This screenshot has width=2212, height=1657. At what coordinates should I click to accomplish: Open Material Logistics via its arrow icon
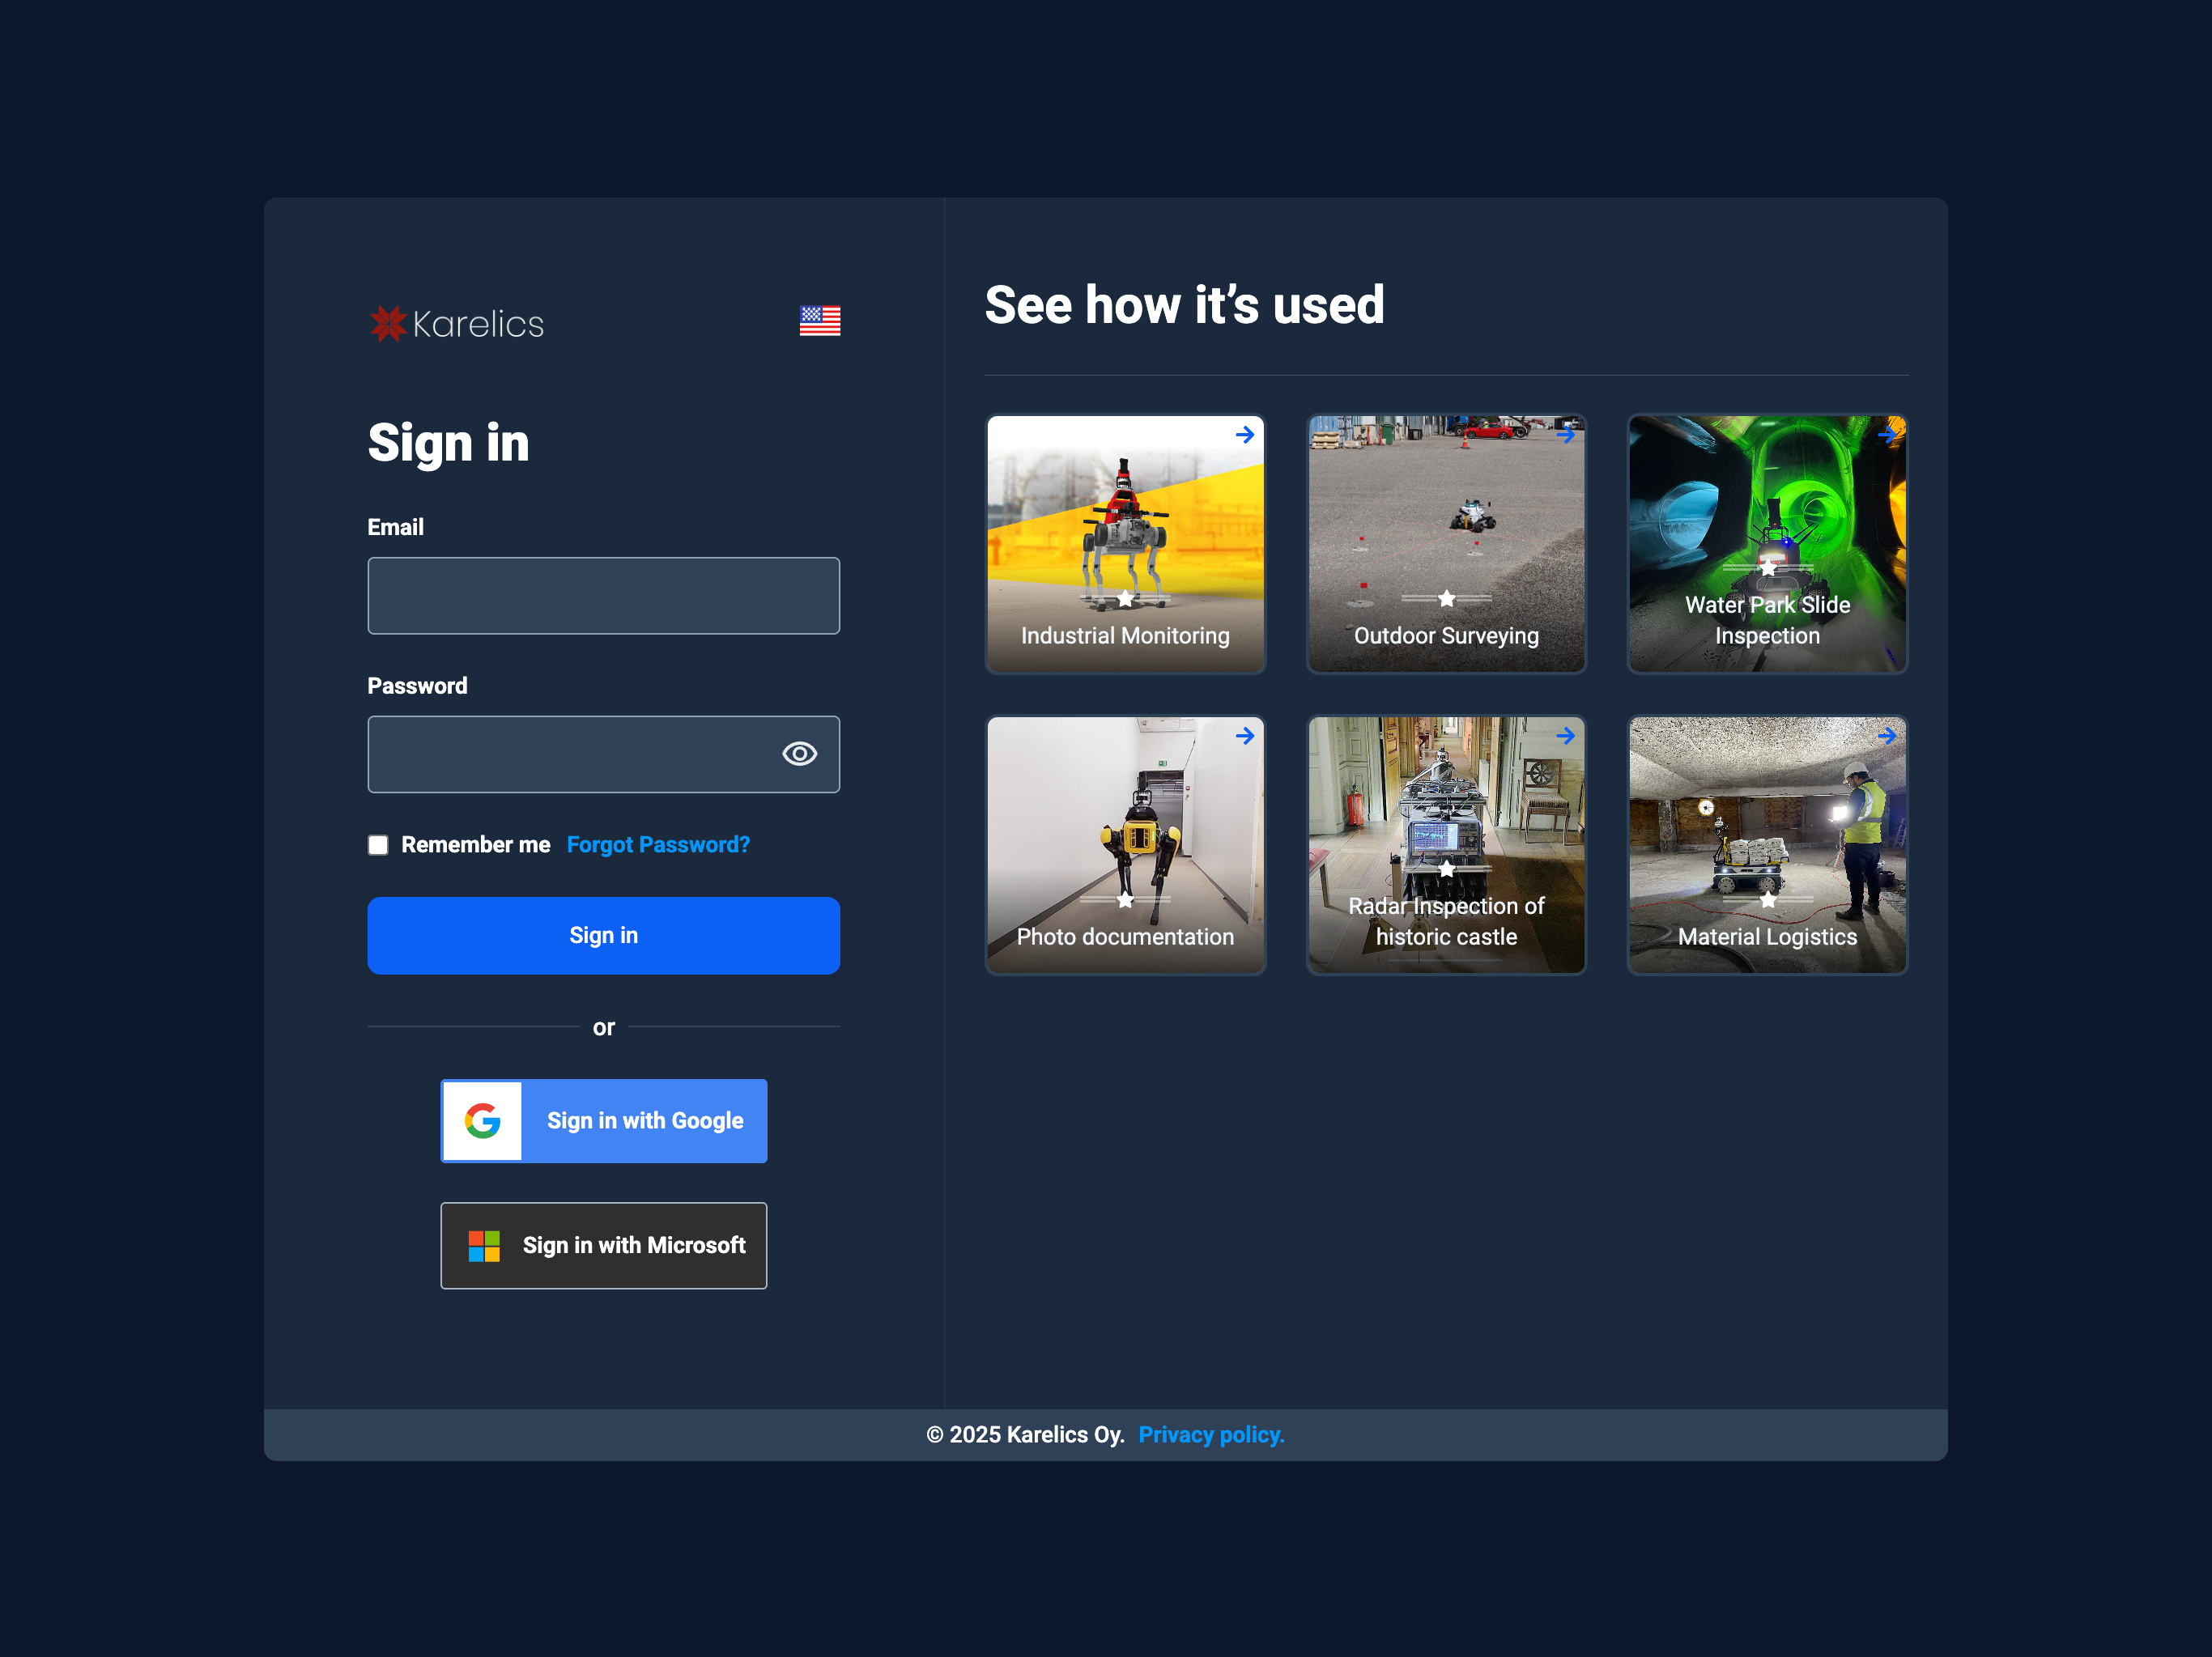1887,736
